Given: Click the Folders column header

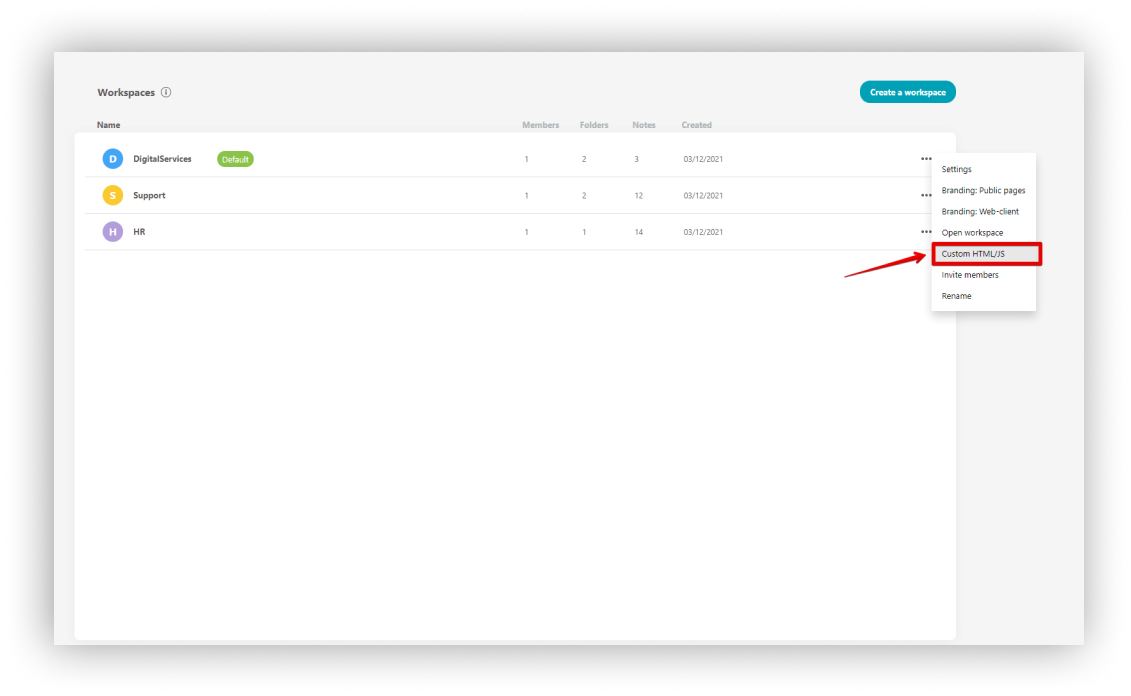Looking at the screenshot, I should pos(594,125).
